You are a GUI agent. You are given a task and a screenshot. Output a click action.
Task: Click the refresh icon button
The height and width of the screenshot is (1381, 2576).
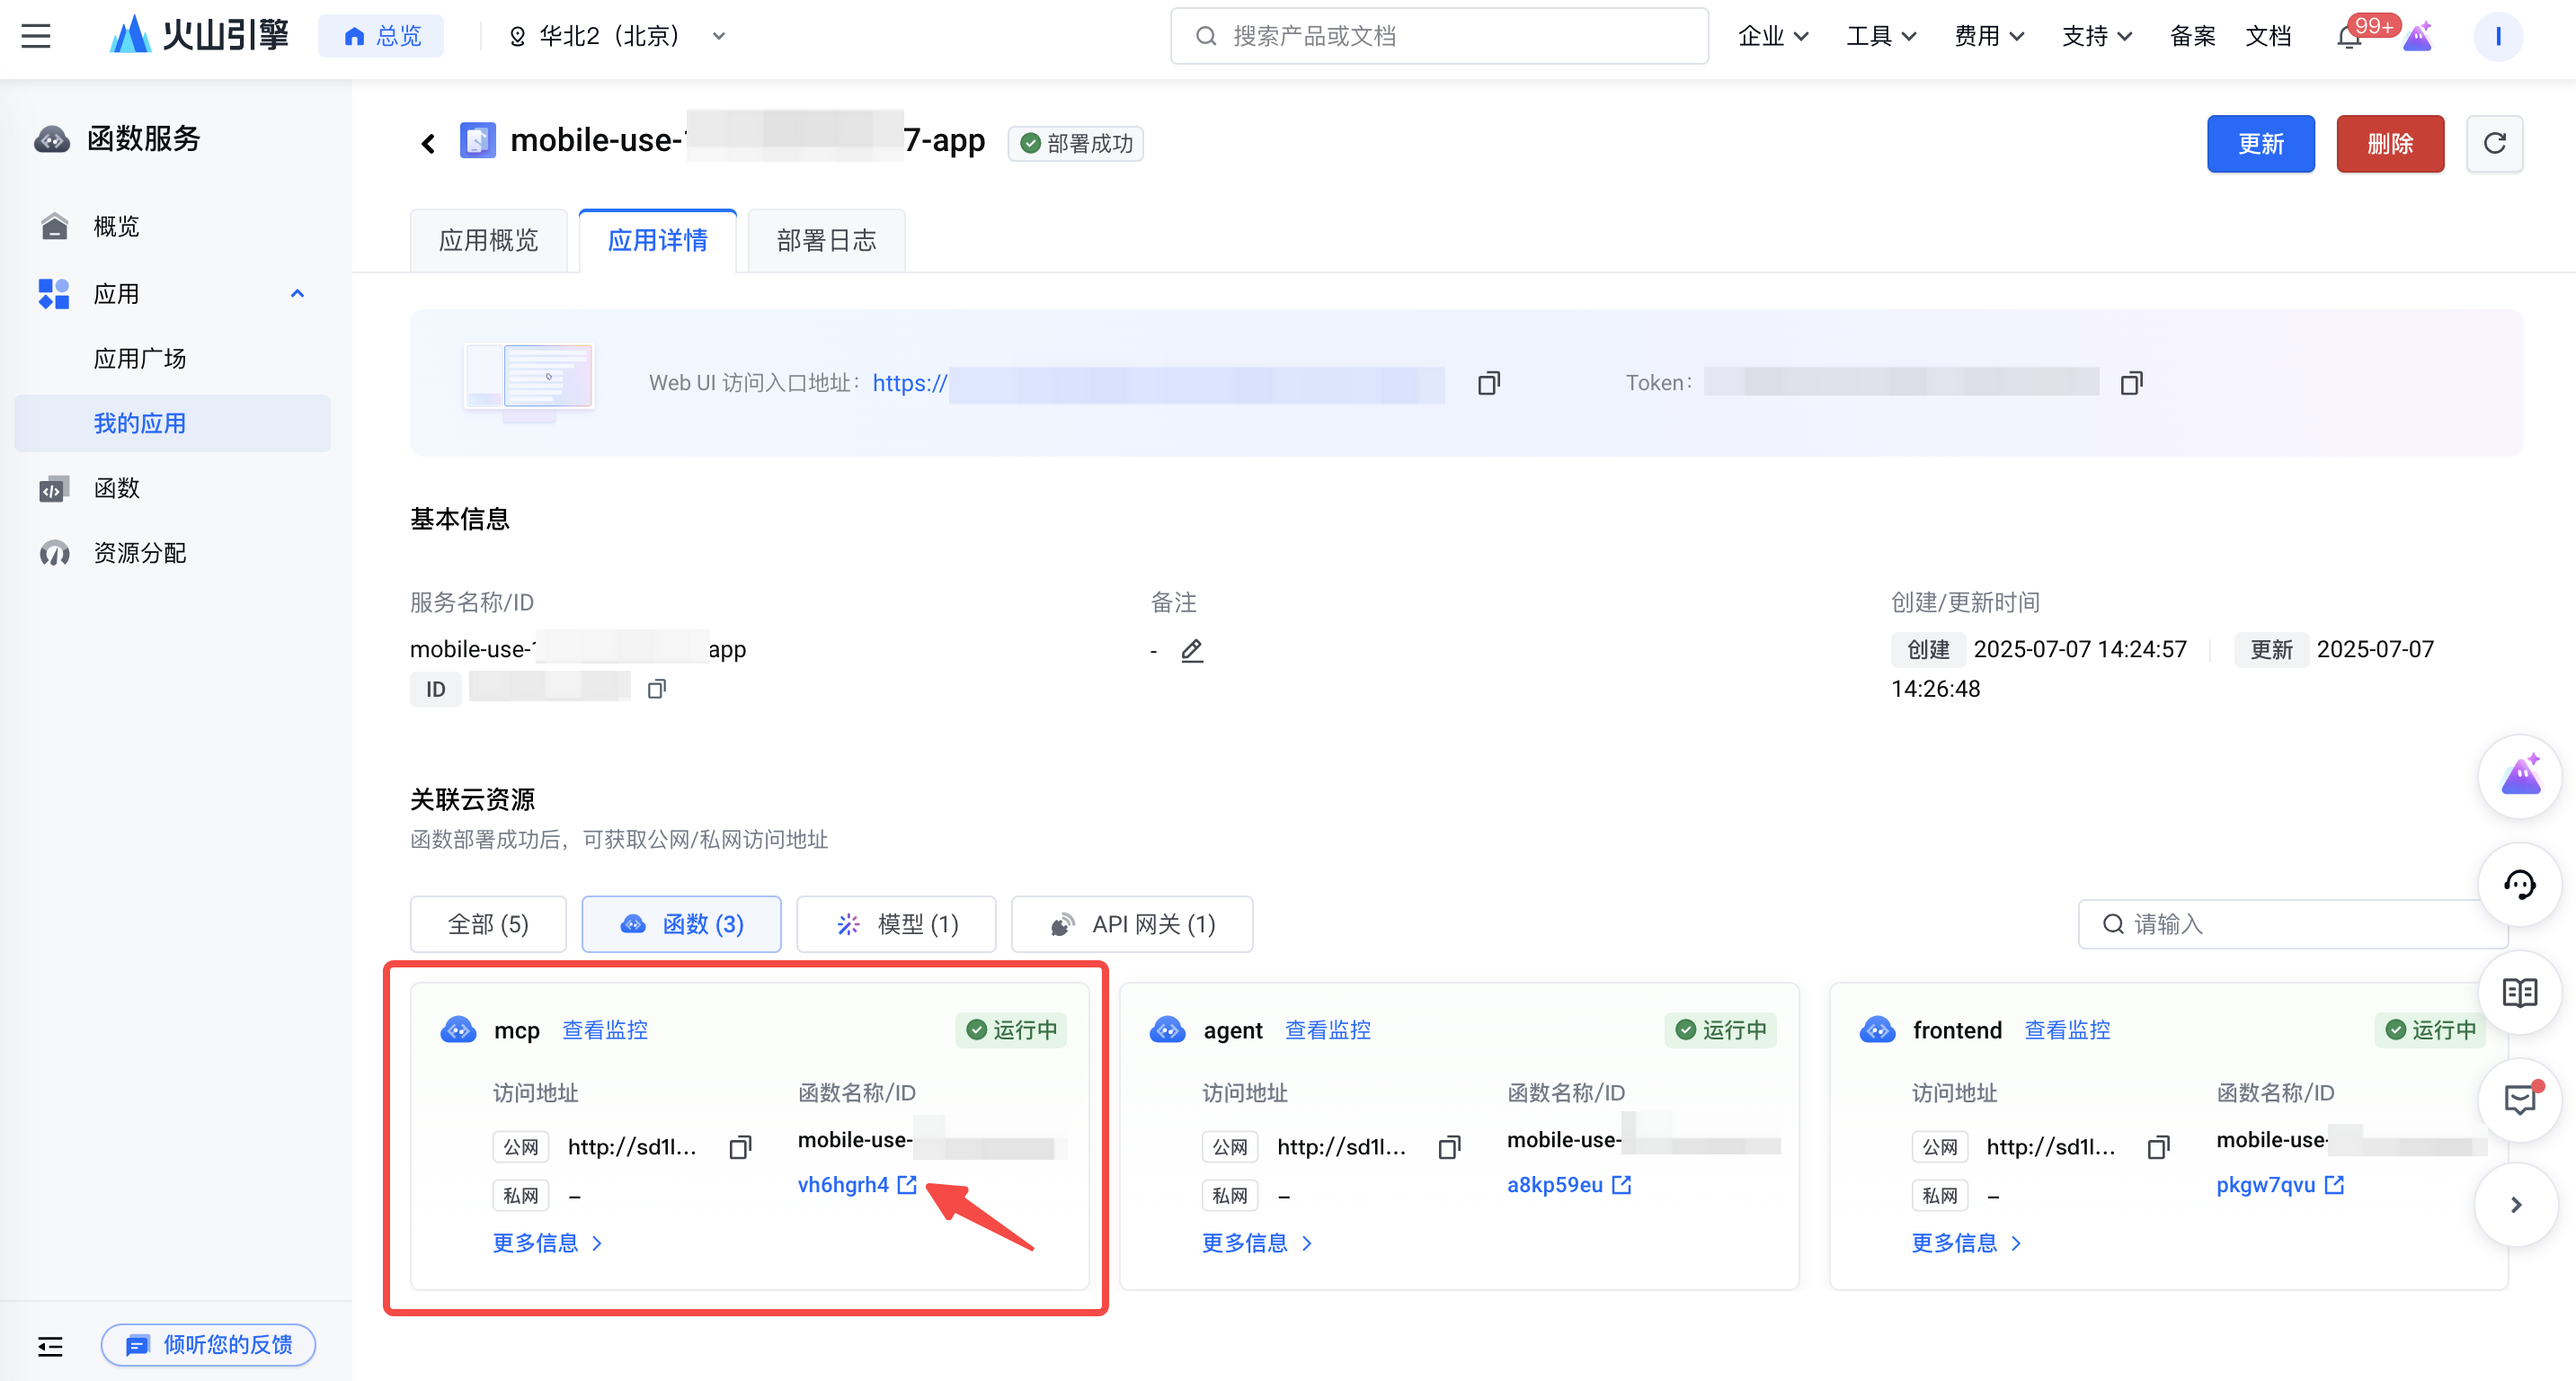pos(2494,143)
